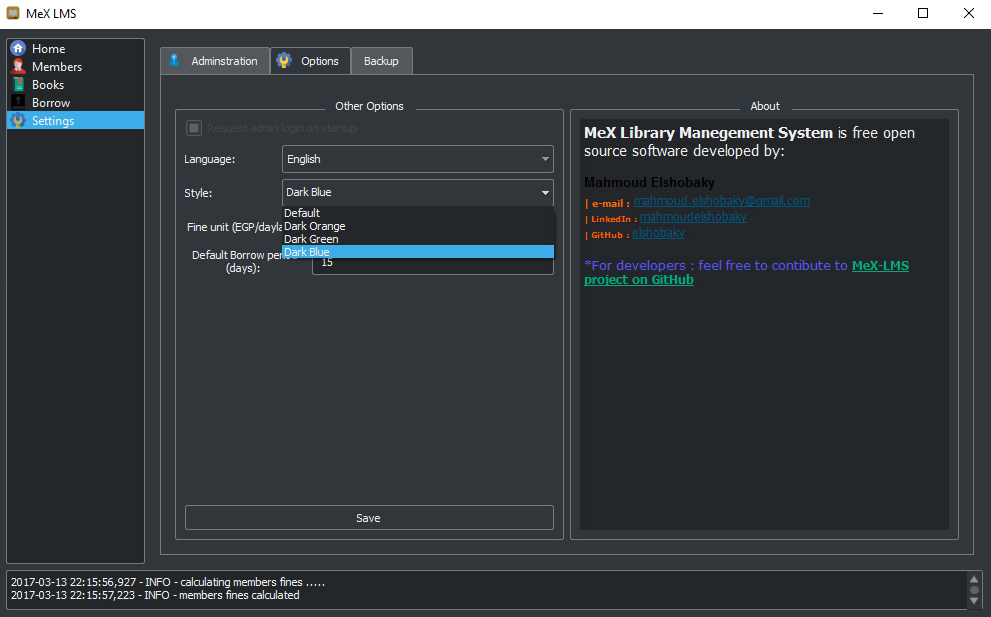Click the MeX LMS title bar app icon
This screenshot has height=617, width=991.
pyautogui.click(x=13, y=13)
